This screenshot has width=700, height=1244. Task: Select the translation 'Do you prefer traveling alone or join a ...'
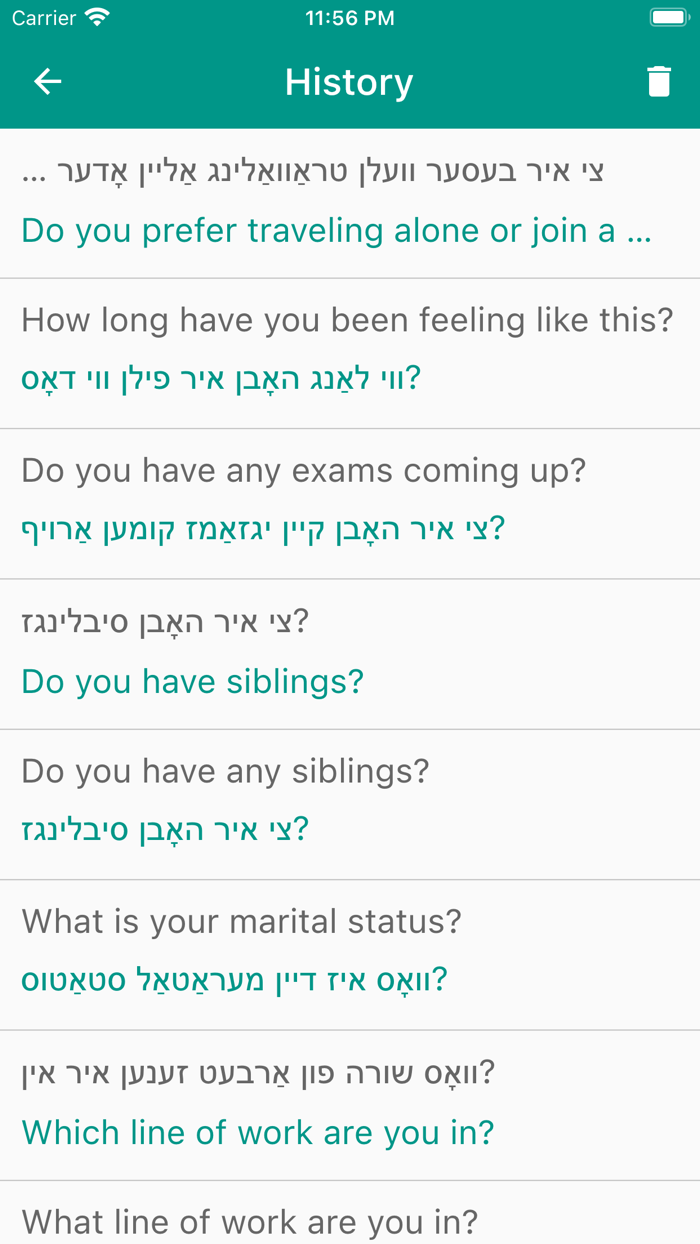click(333, 230)
